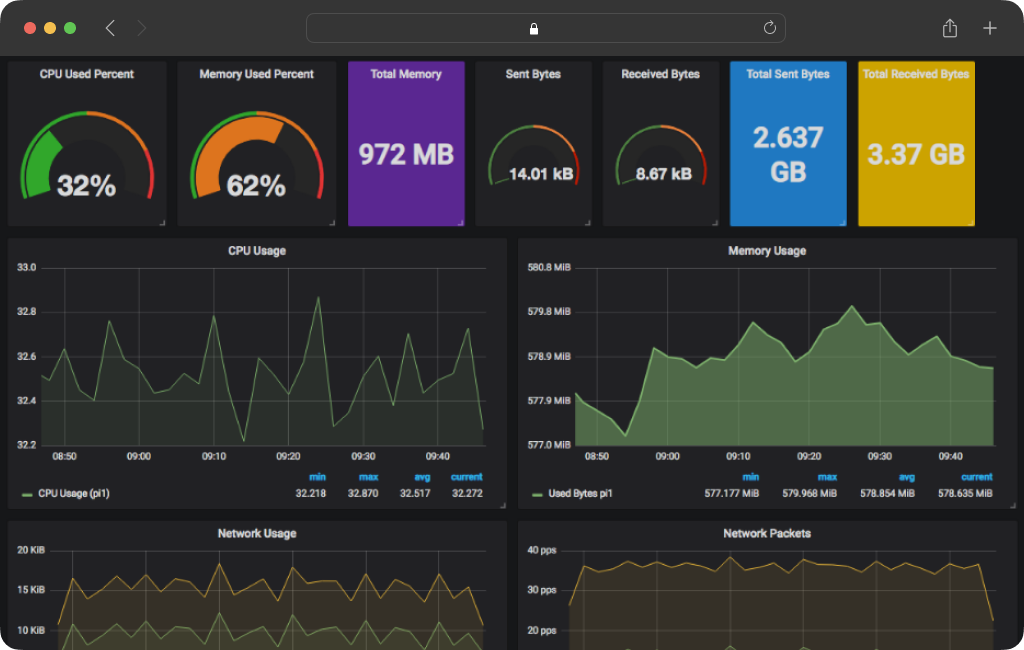Click the blue Total Sent Bytes stat panel
The image size is (1024, 650).
pos(788,144)
